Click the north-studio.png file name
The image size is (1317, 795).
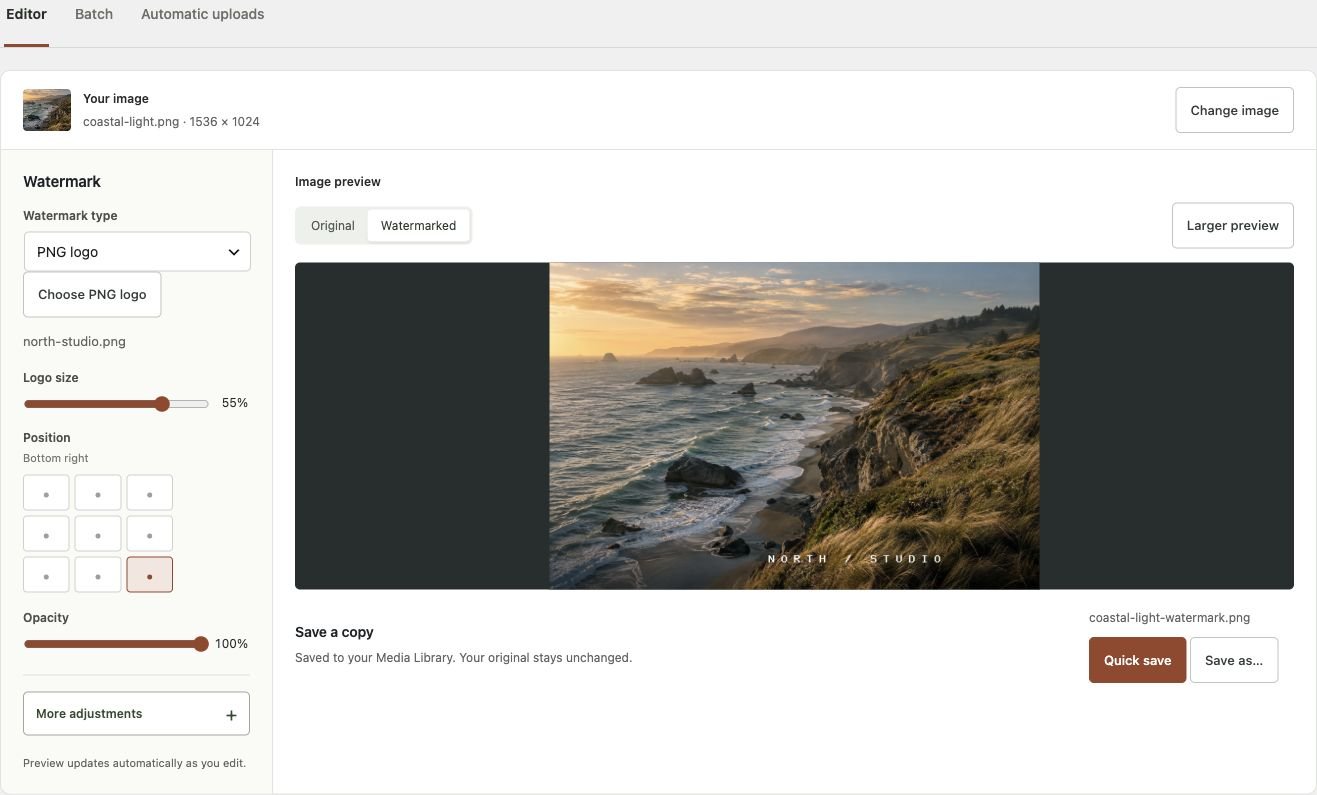[75, 342]
